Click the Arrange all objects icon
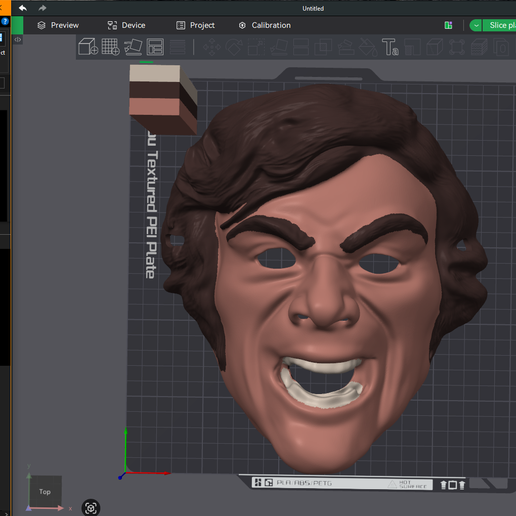 coord(155,47)
